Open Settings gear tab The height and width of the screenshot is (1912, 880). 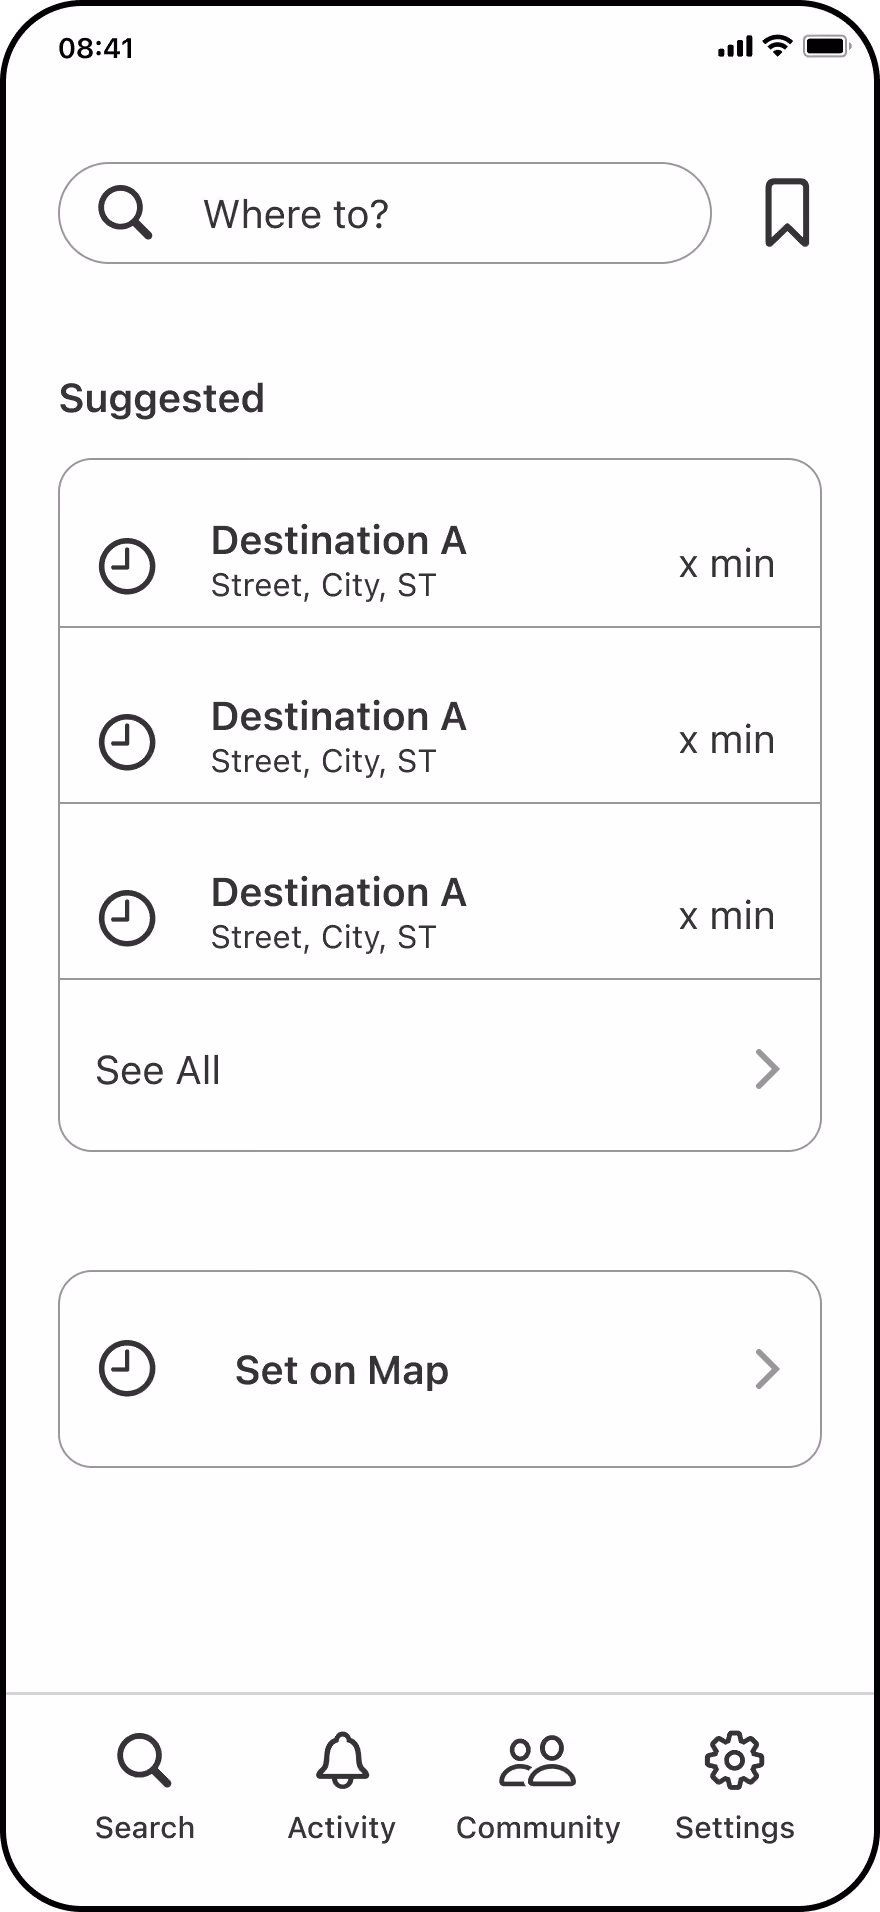(x=734, y=1760)
